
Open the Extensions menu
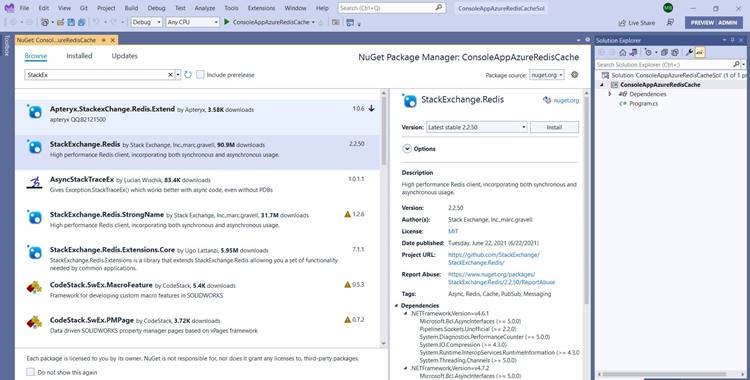[261, 8]
